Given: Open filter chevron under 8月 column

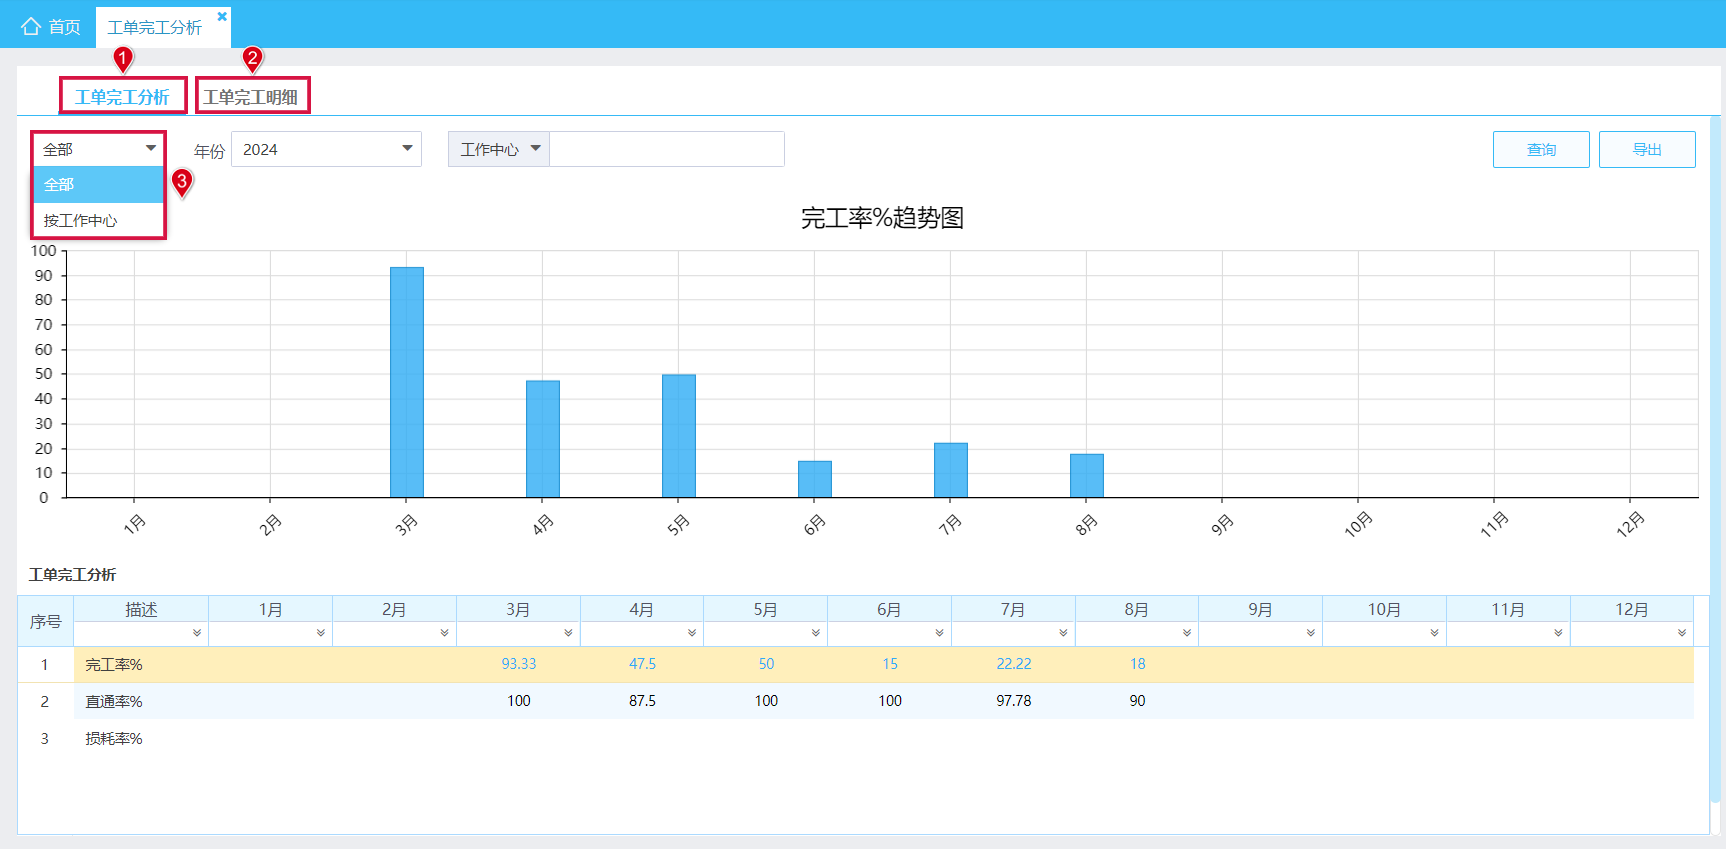Looking at the screenshot, I should [x=1187, y=633].
